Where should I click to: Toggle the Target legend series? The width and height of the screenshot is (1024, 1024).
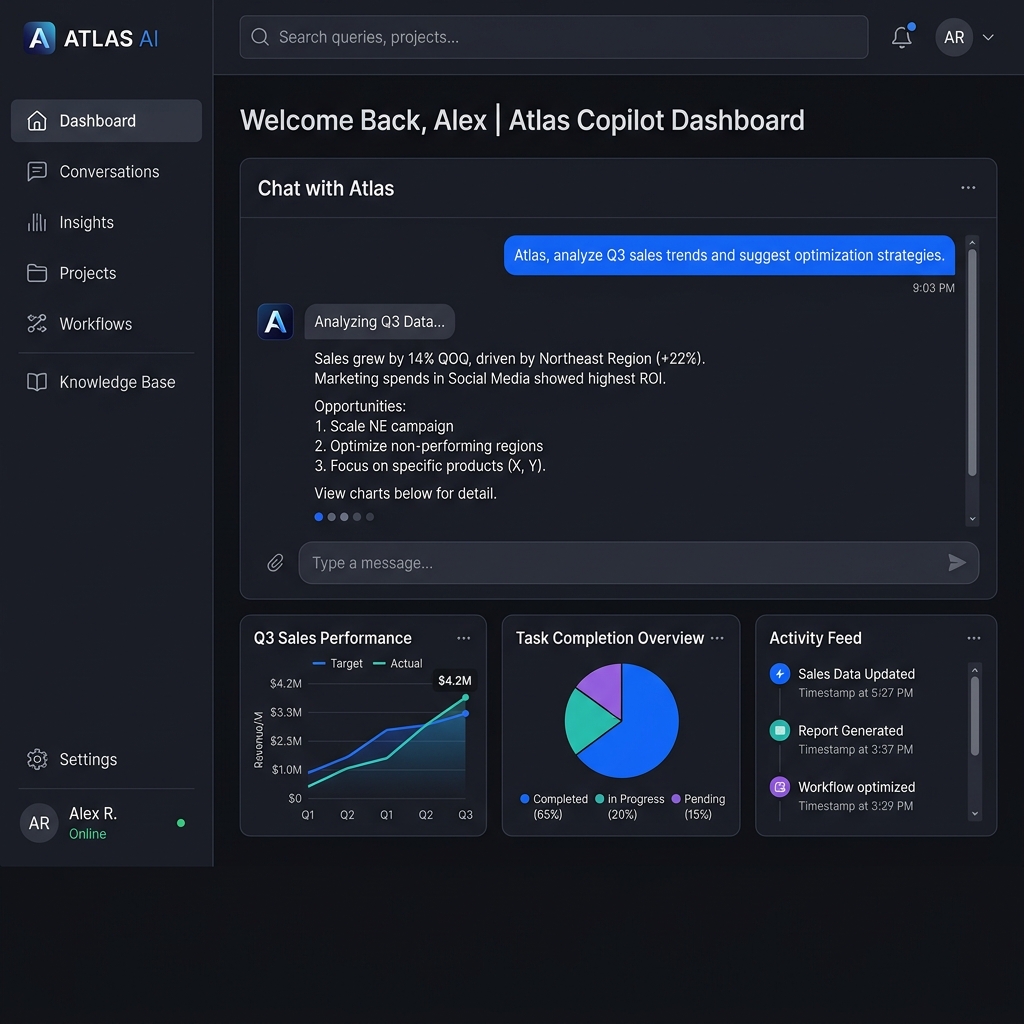(338, 664)
